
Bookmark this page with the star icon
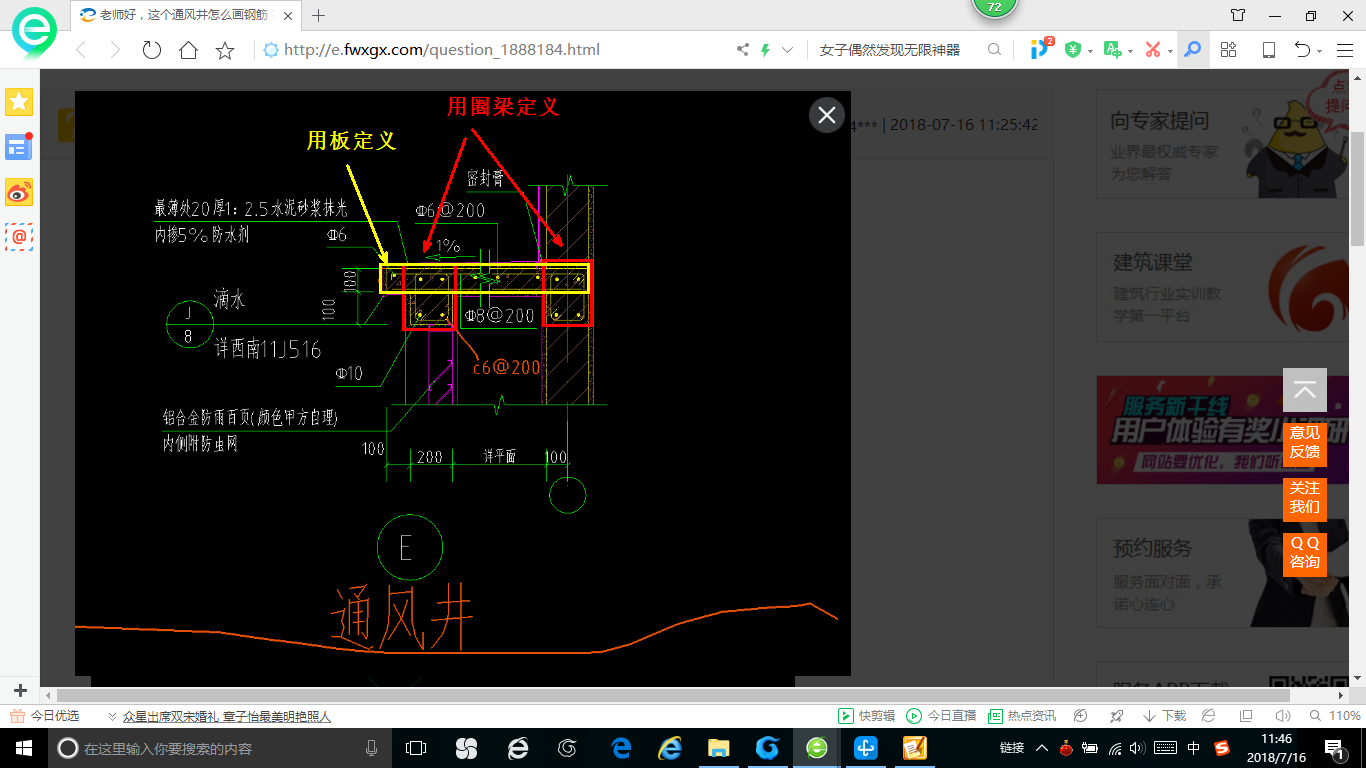coord(225,50)
